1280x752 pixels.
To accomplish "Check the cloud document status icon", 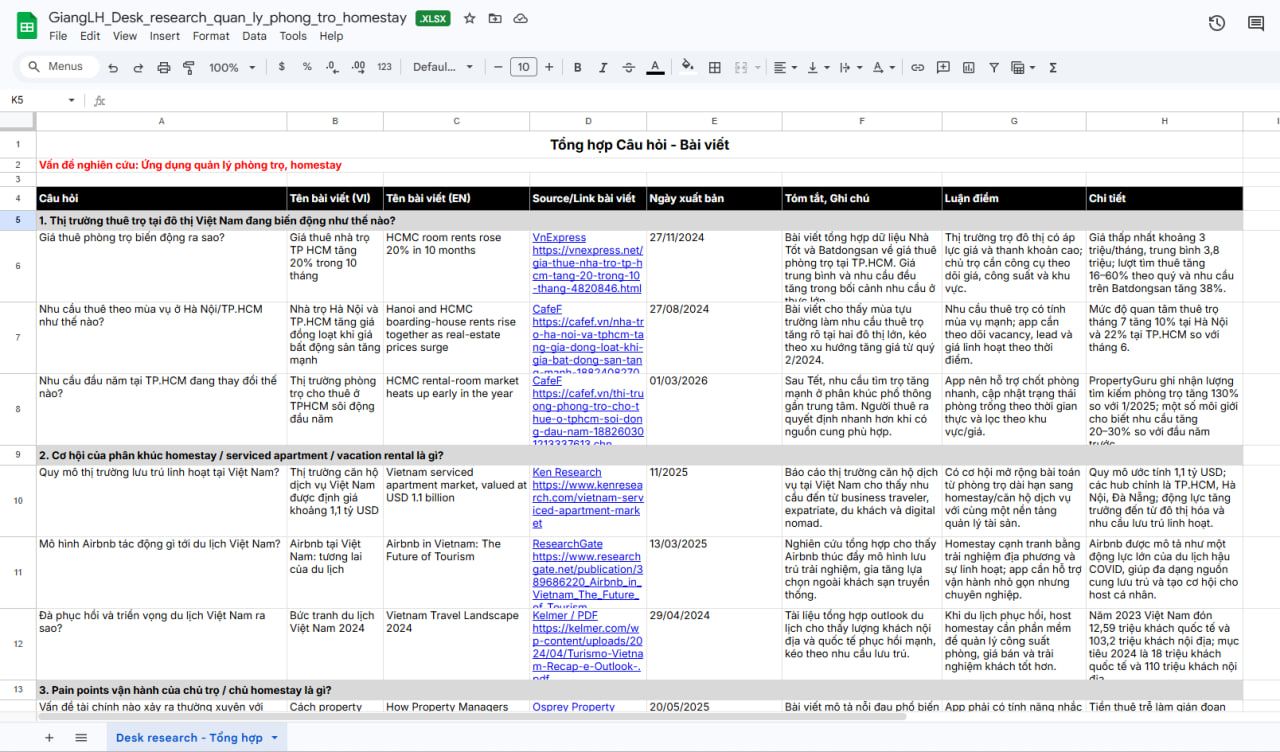I will pos(521,19).
